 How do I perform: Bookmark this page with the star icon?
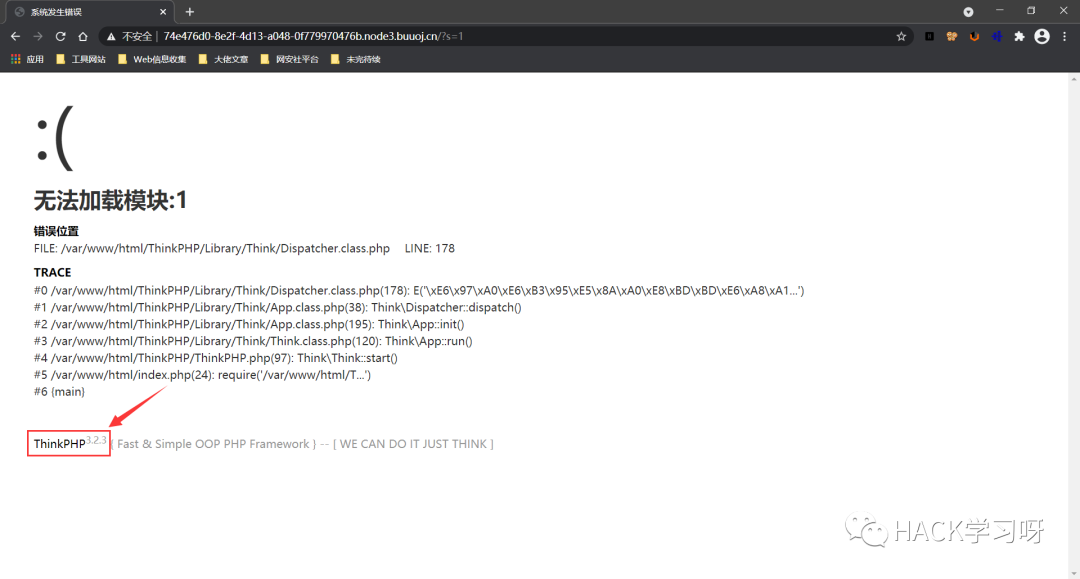pos(901,36)
